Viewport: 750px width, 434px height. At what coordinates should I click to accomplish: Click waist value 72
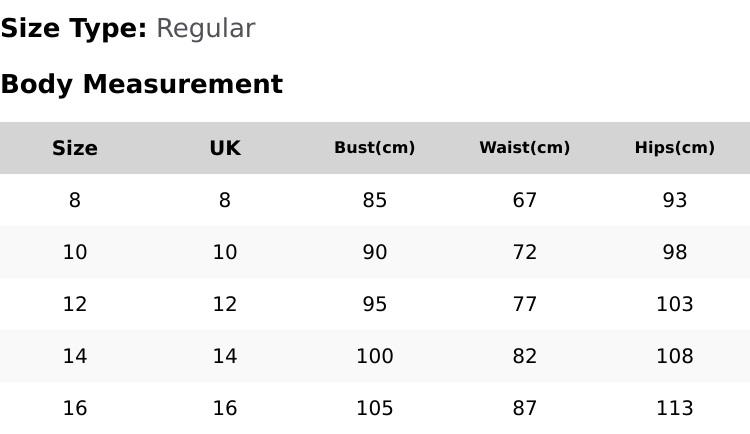(525, 252)
